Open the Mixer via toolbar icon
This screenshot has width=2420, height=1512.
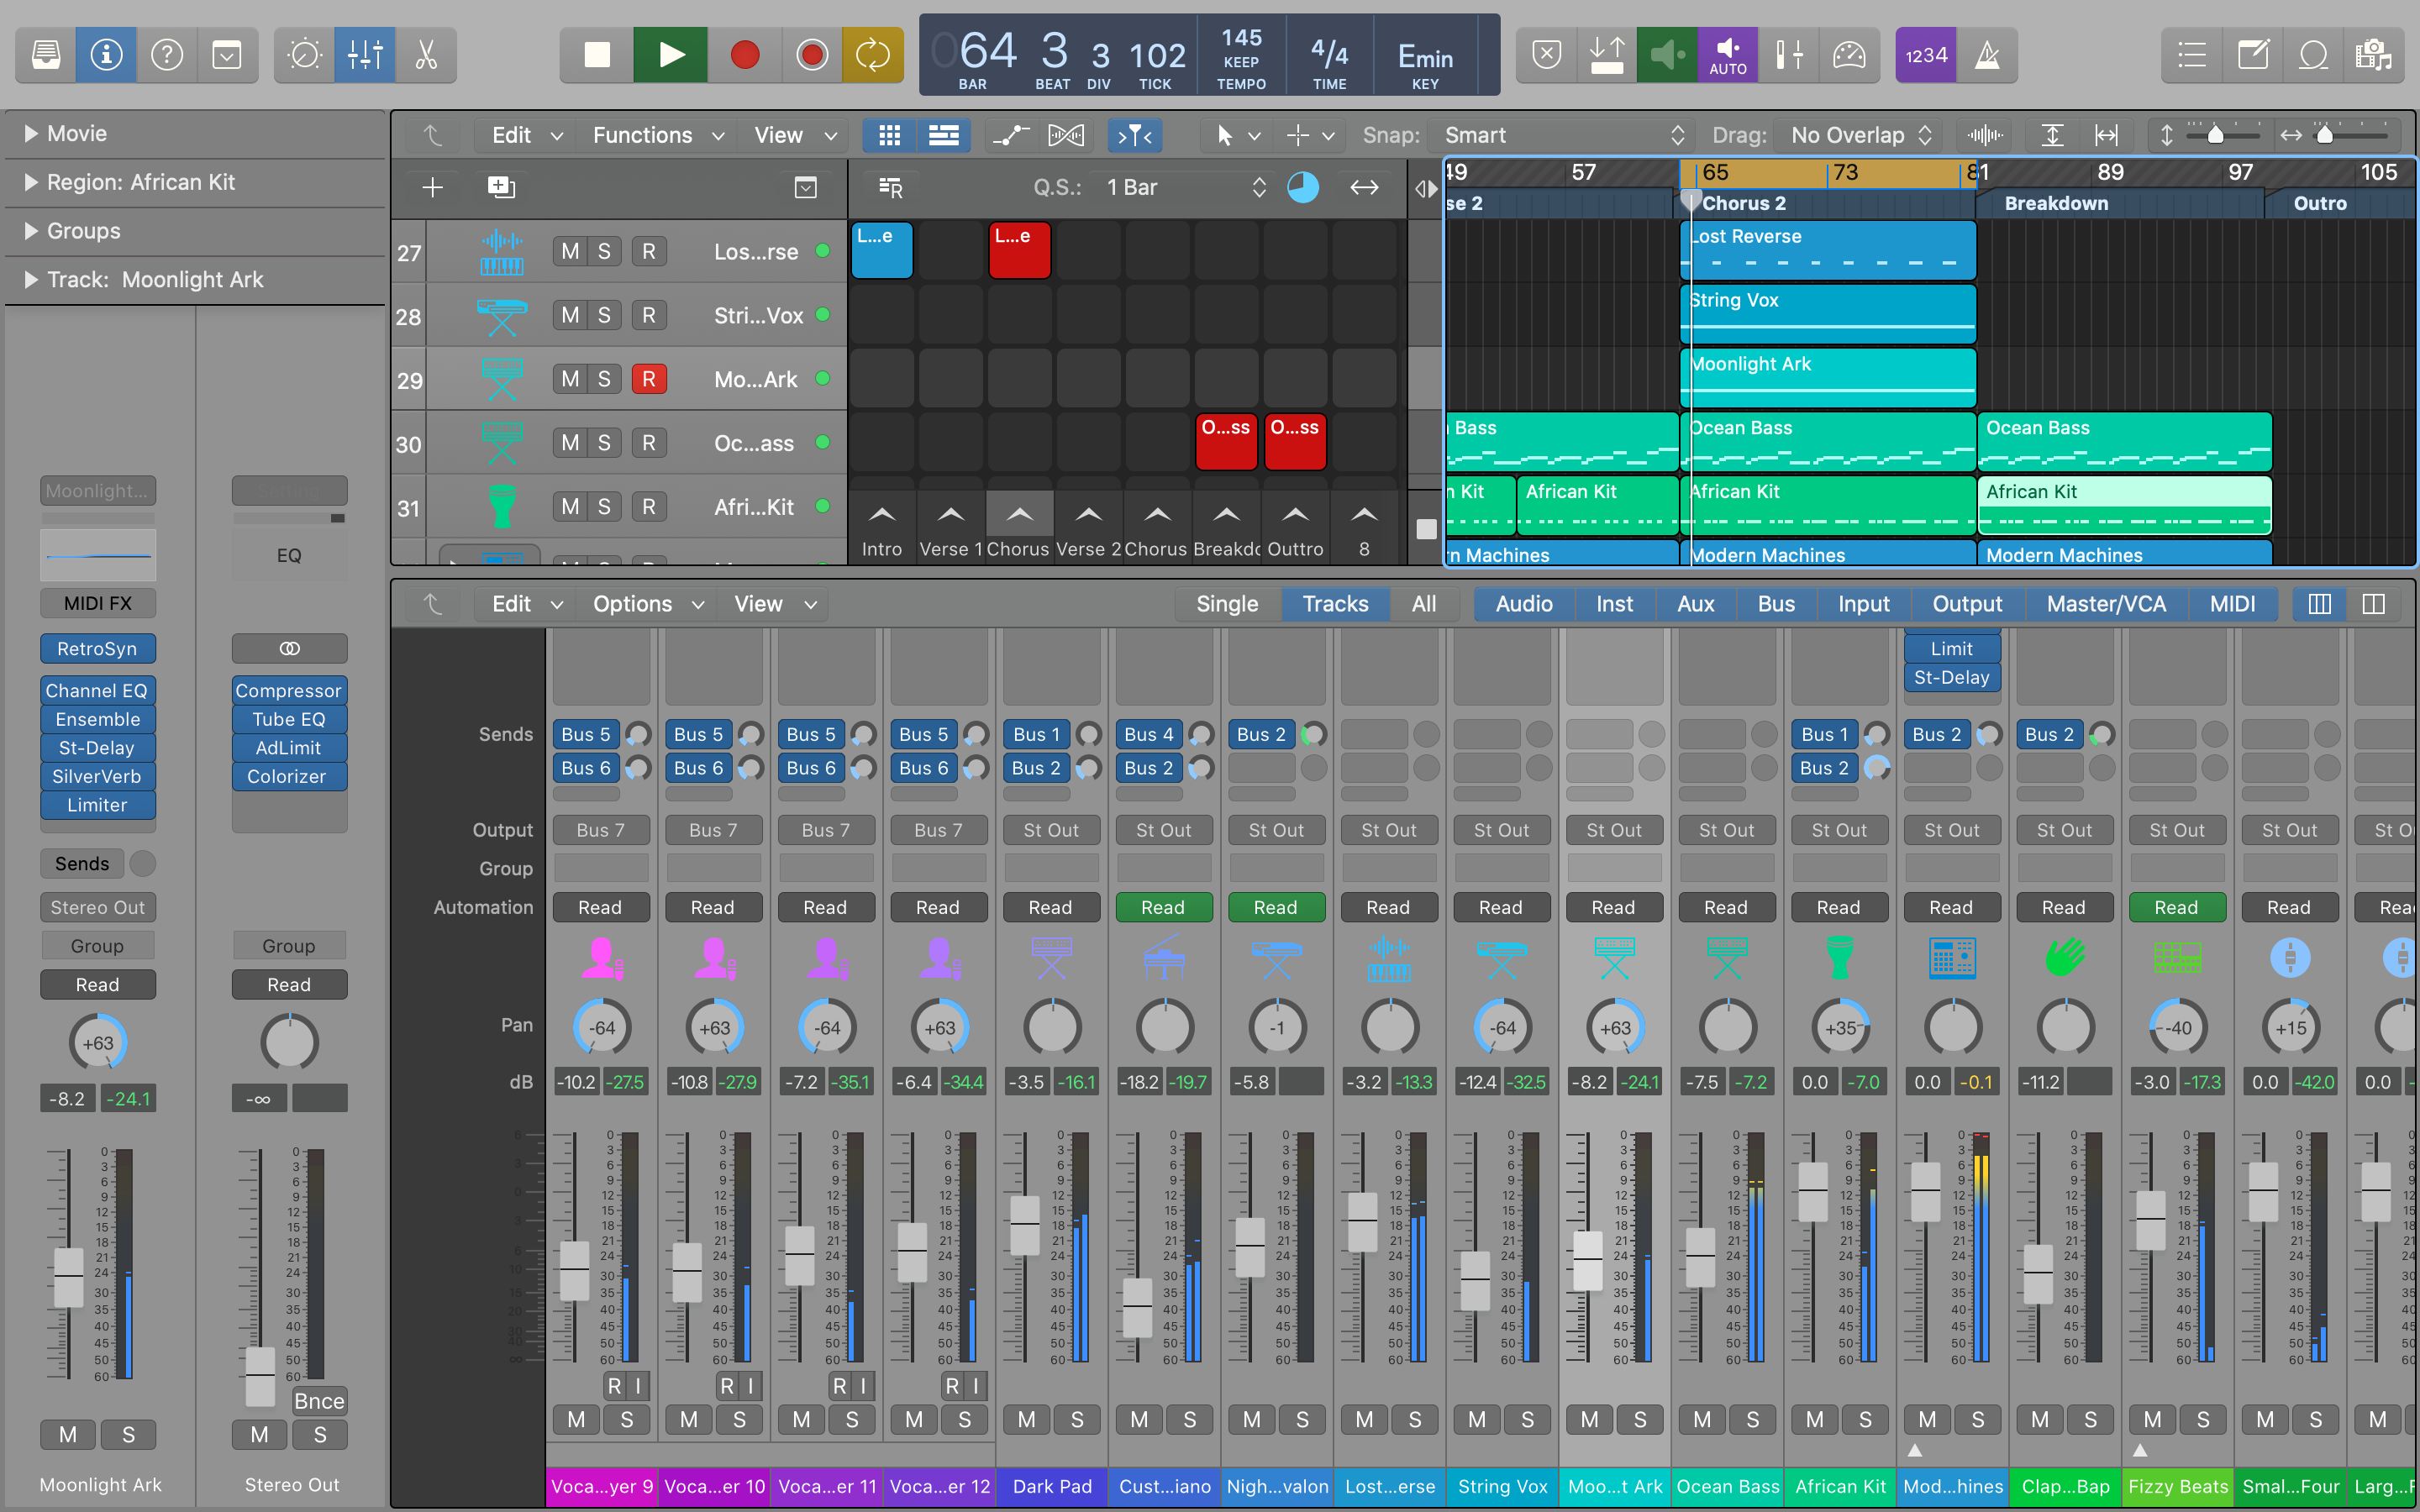pyautogui.click(x=365, y=55)
